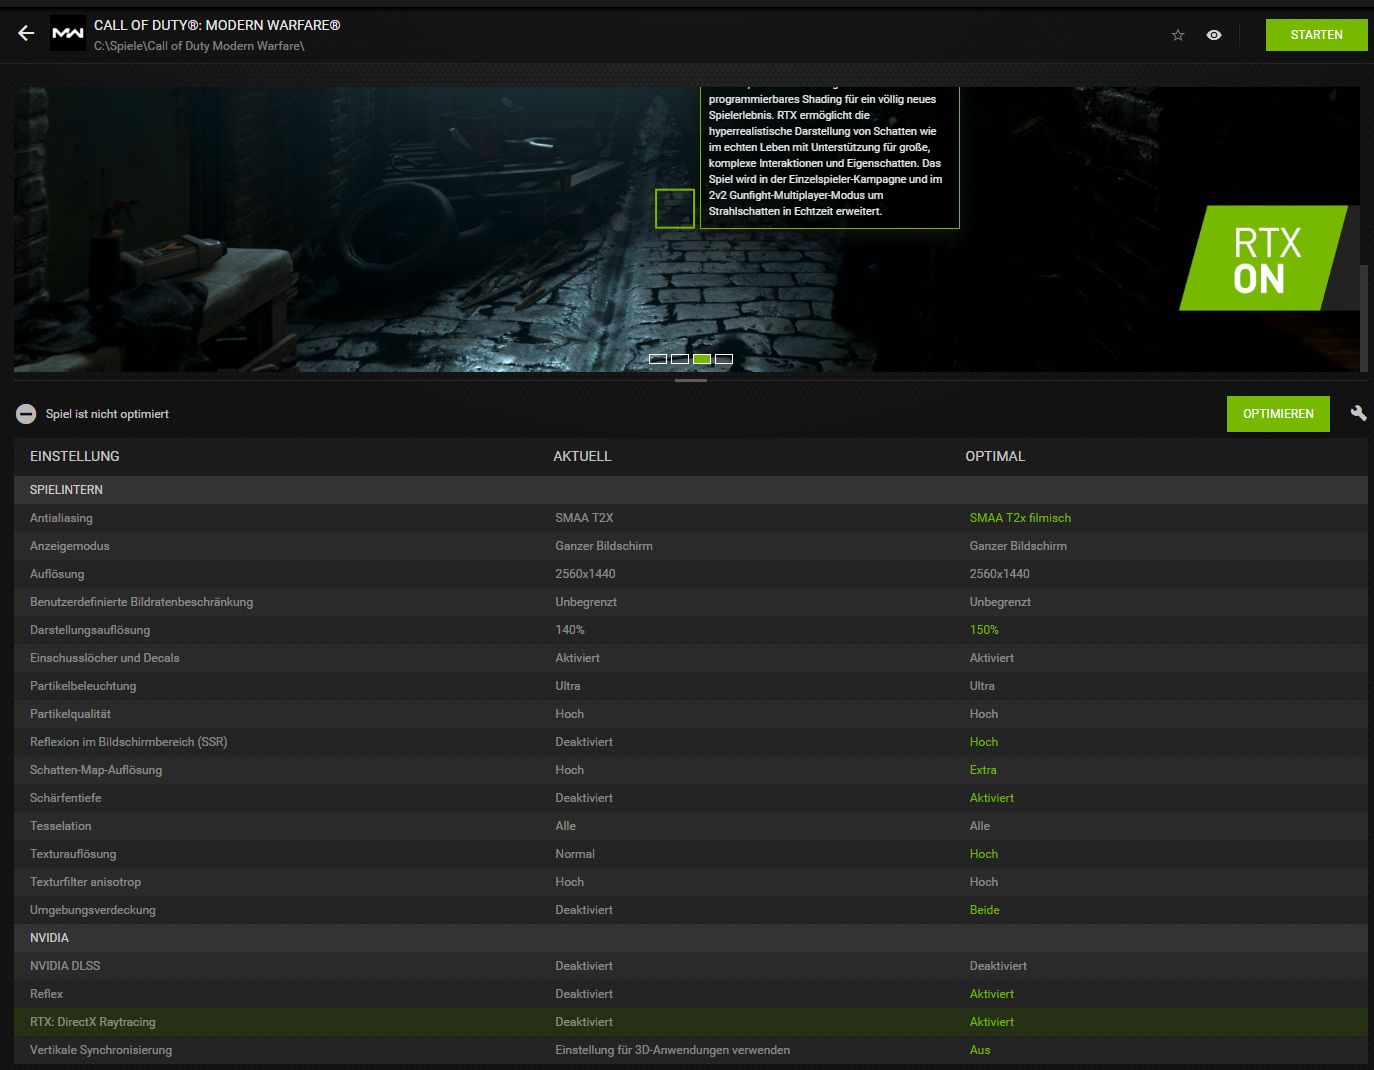Click Vertikale Synchronisierung setting label
This screenshot has width=1374, height=1070.
point(101,1050)
